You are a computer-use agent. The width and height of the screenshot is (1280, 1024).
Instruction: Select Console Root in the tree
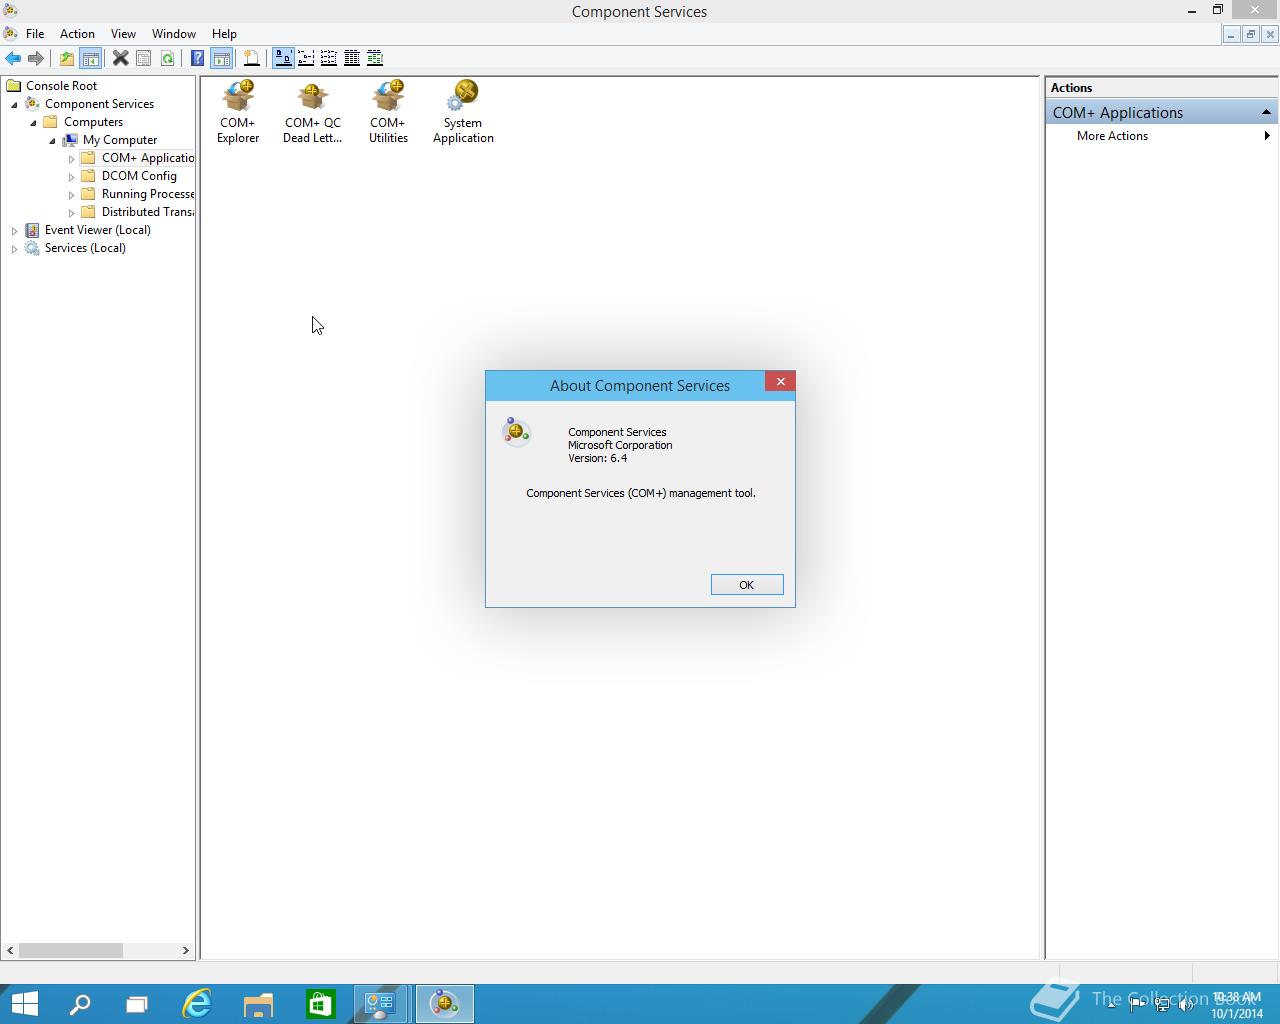[x=61, y=86]
